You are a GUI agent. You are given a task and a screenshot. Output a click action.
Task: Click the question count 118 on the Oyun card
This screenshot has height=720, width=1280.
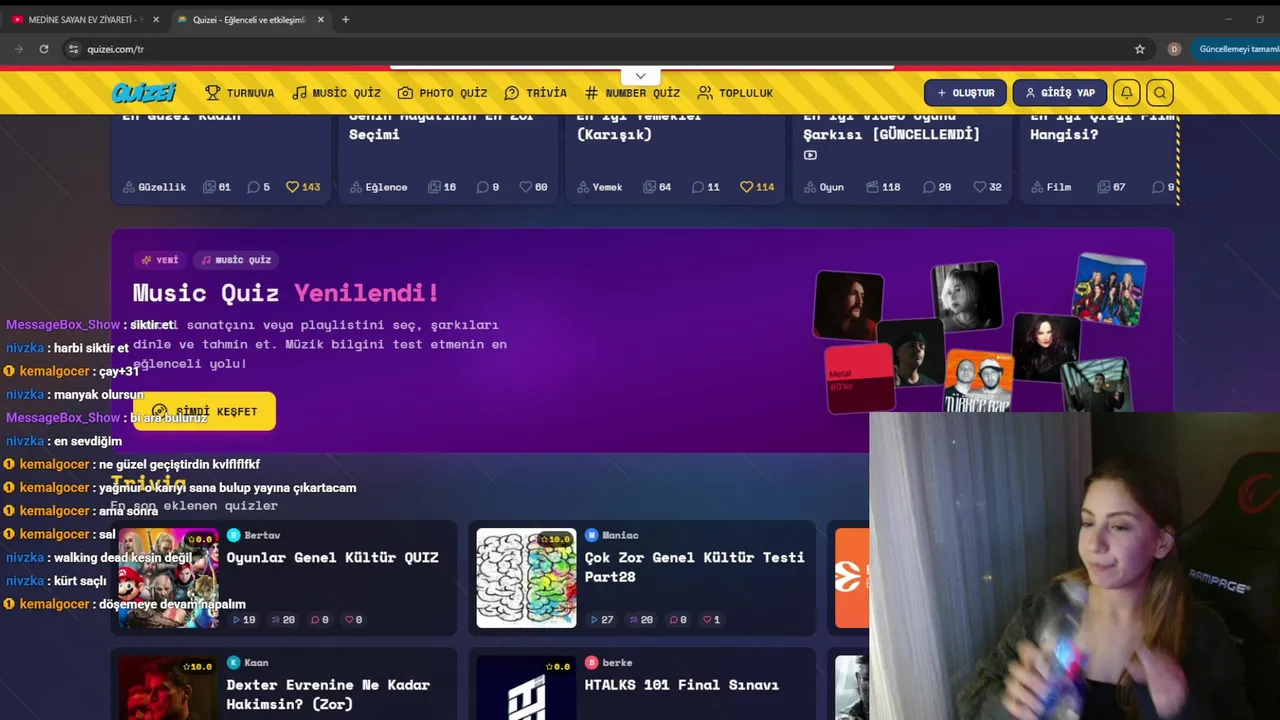(883, 187)
